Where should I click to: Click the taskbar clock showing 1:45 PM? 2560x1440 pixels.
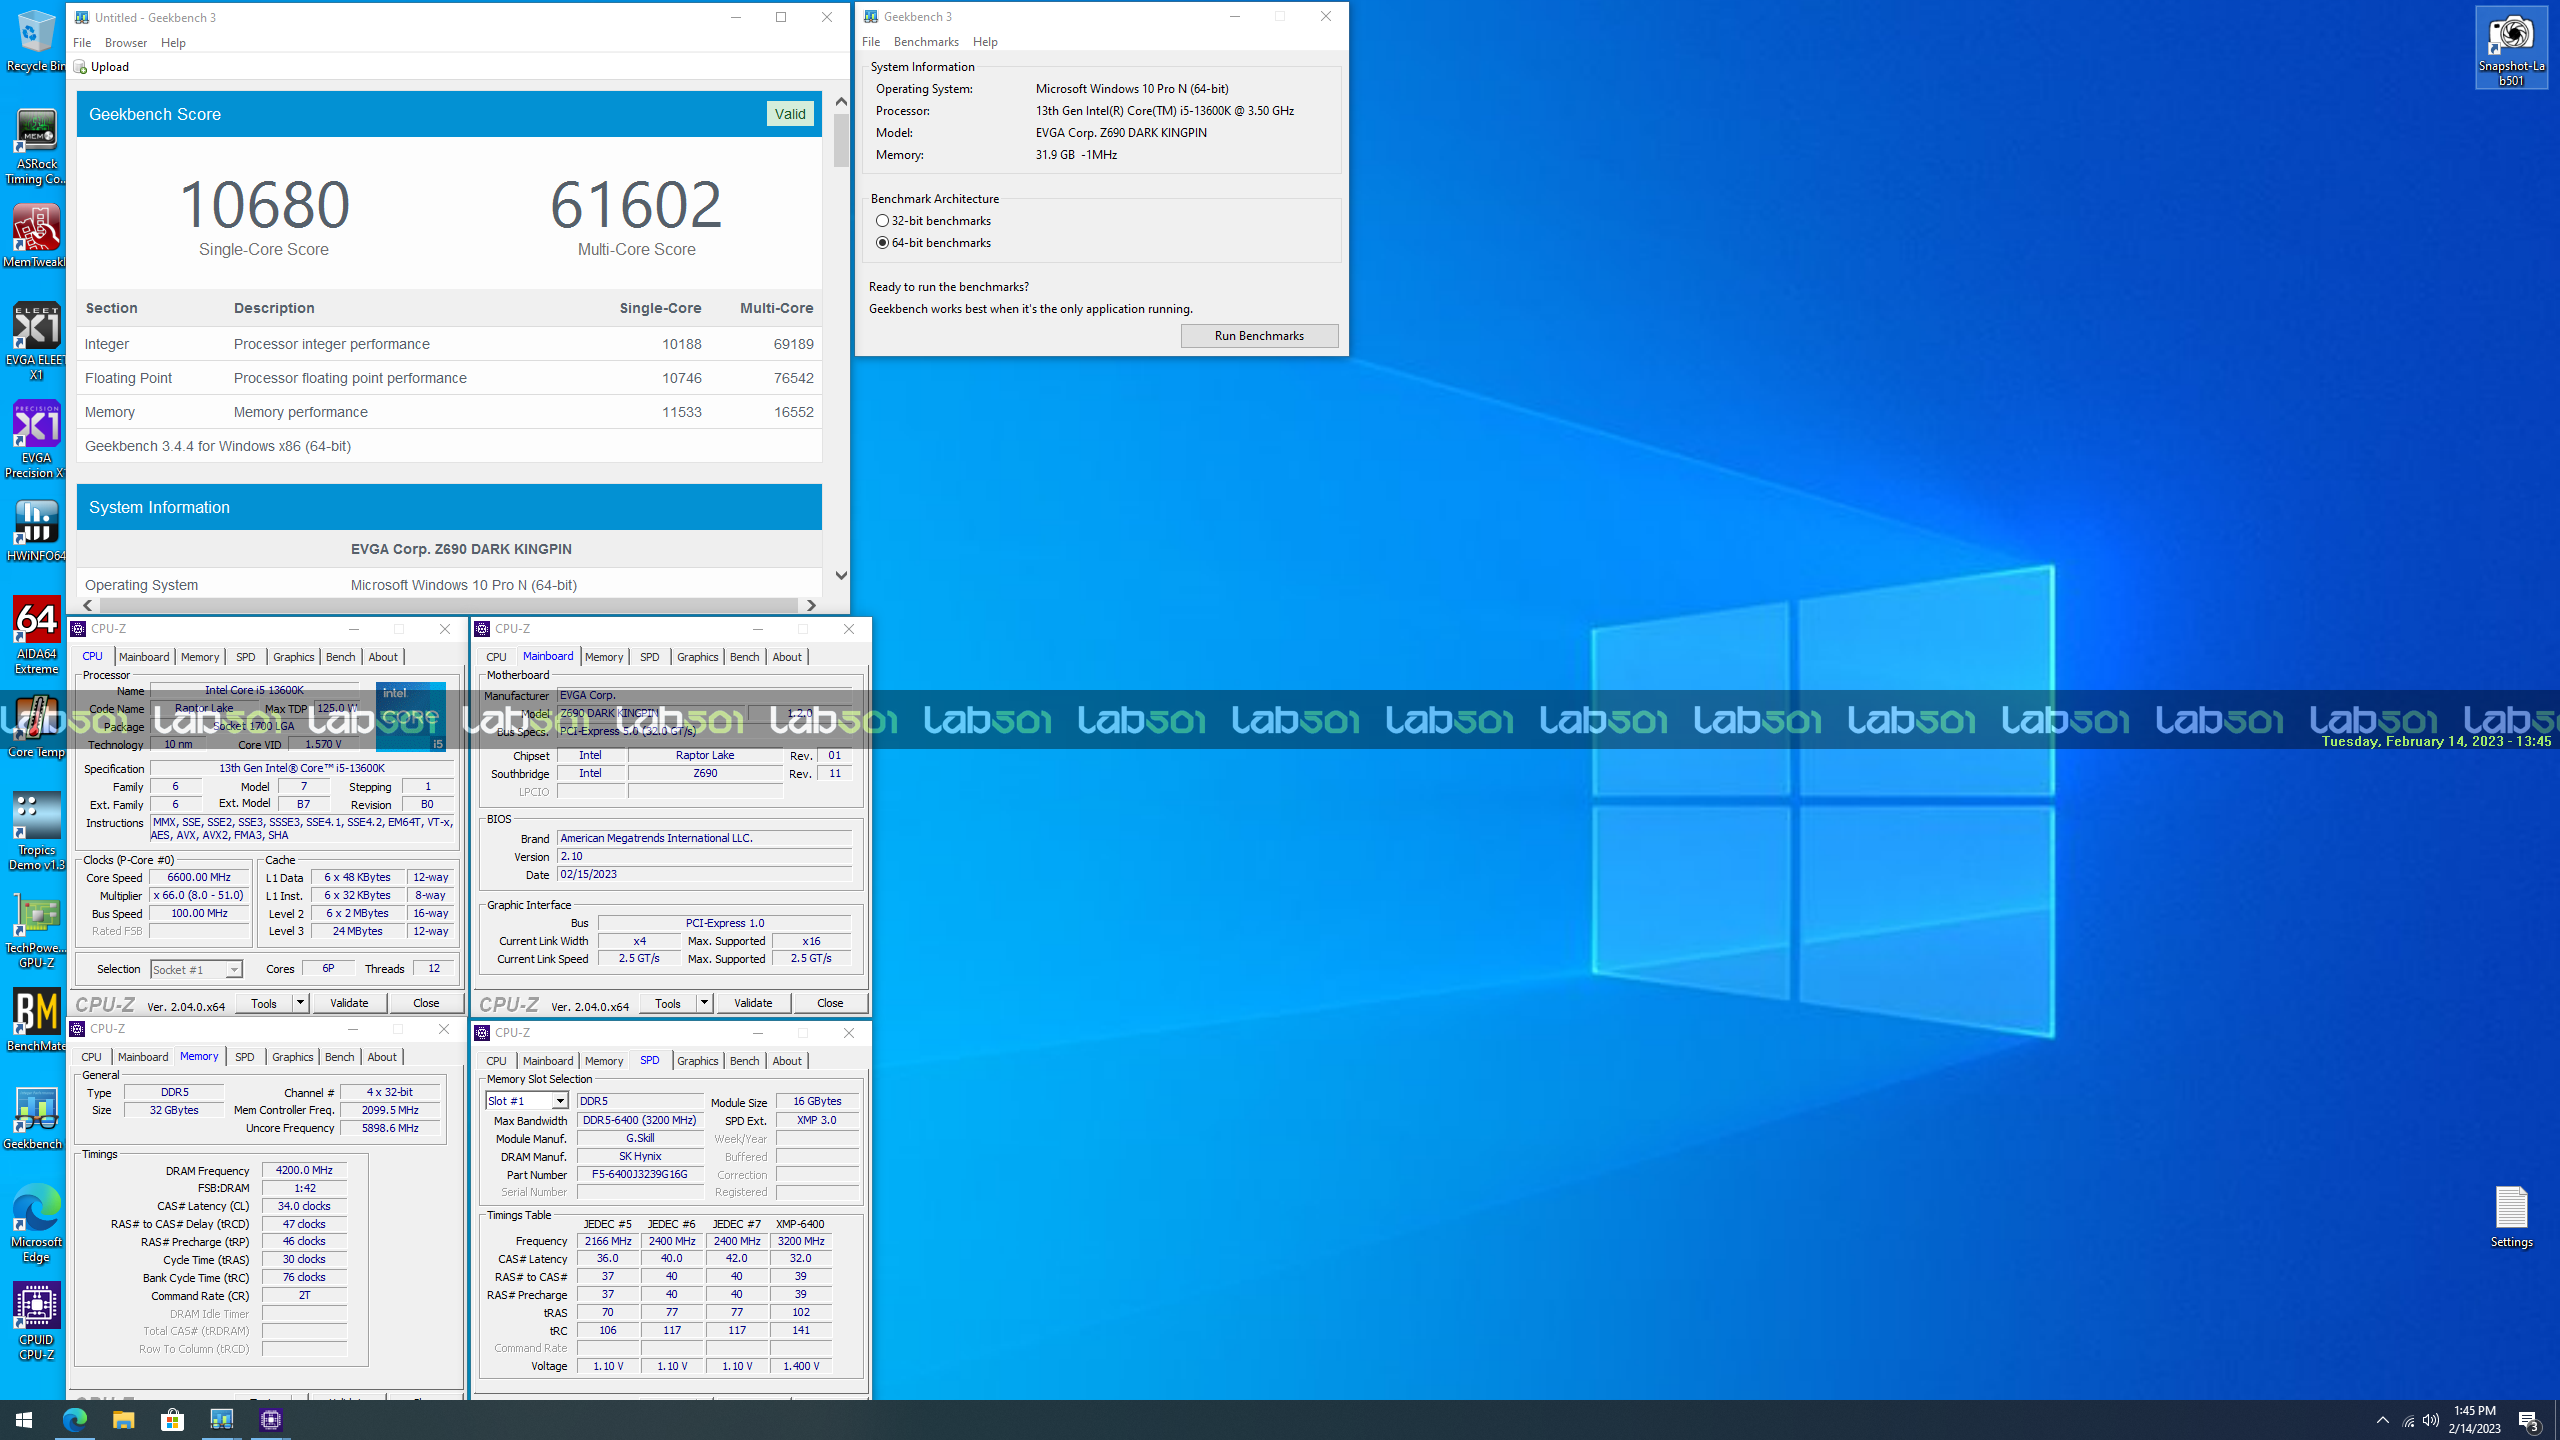coord(2474,1420)
